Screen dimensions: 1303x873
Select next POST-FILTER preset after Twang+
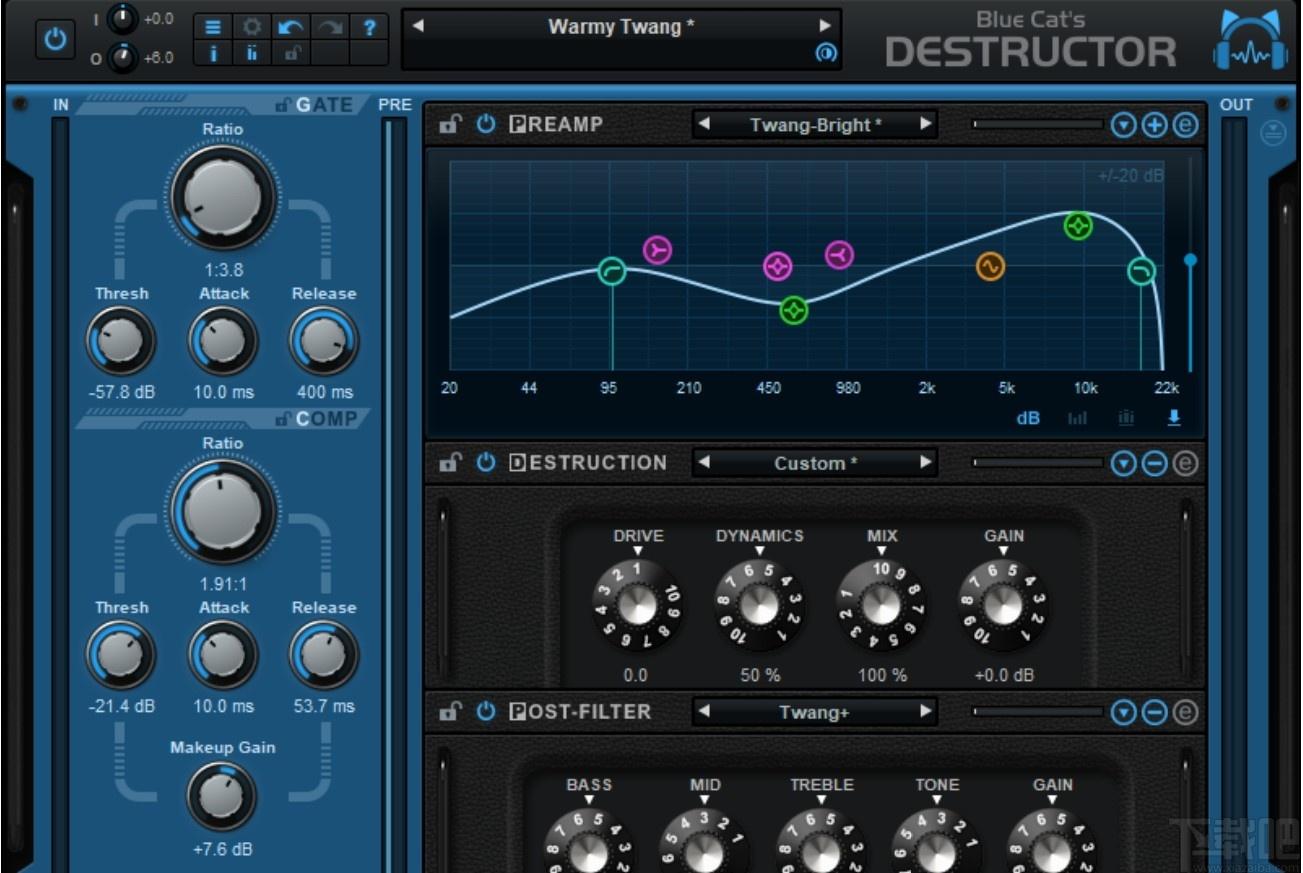pyautogui.click(x=925, y=712)
